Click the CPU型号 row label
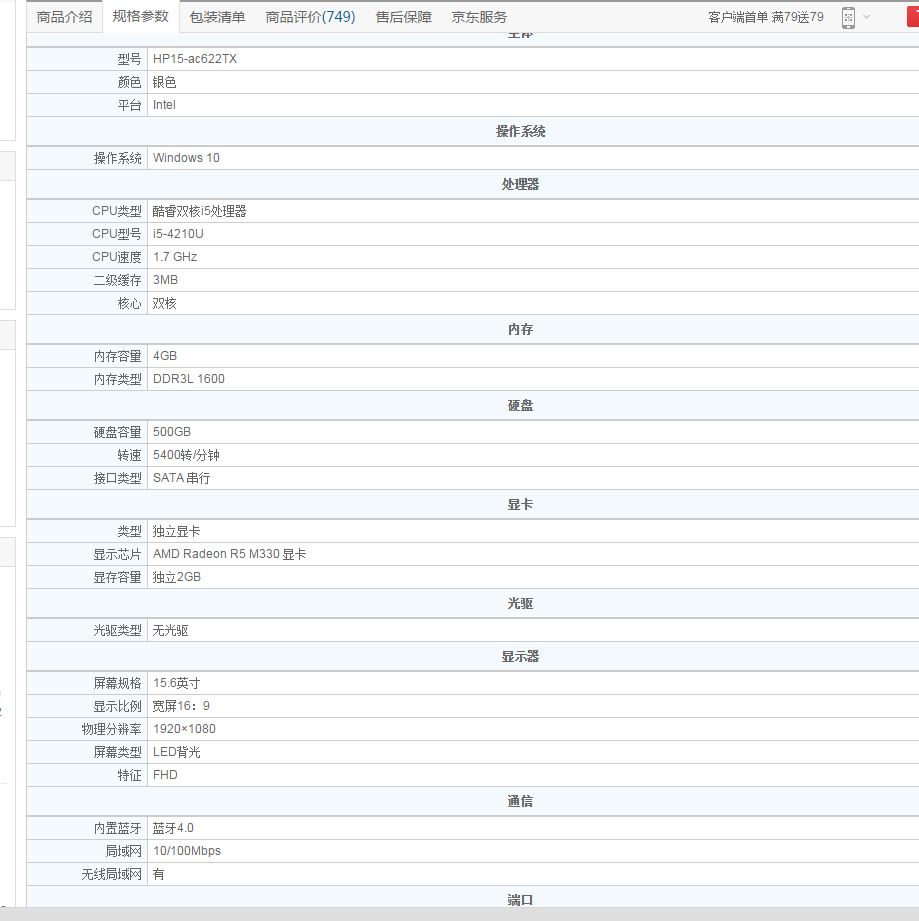This screenshot has width=919, height=921. [116, 234]
